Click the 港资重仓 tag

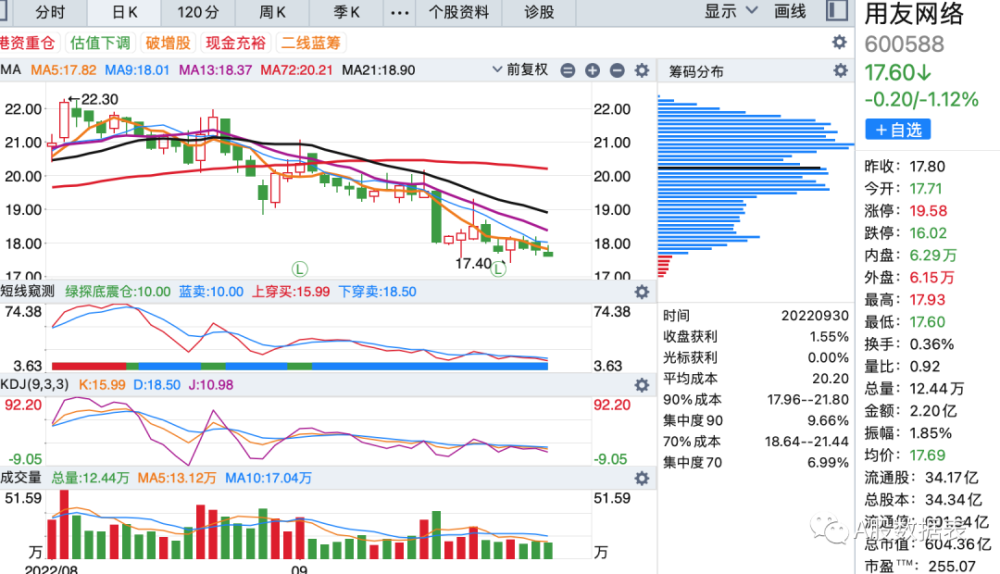point(28,43)
